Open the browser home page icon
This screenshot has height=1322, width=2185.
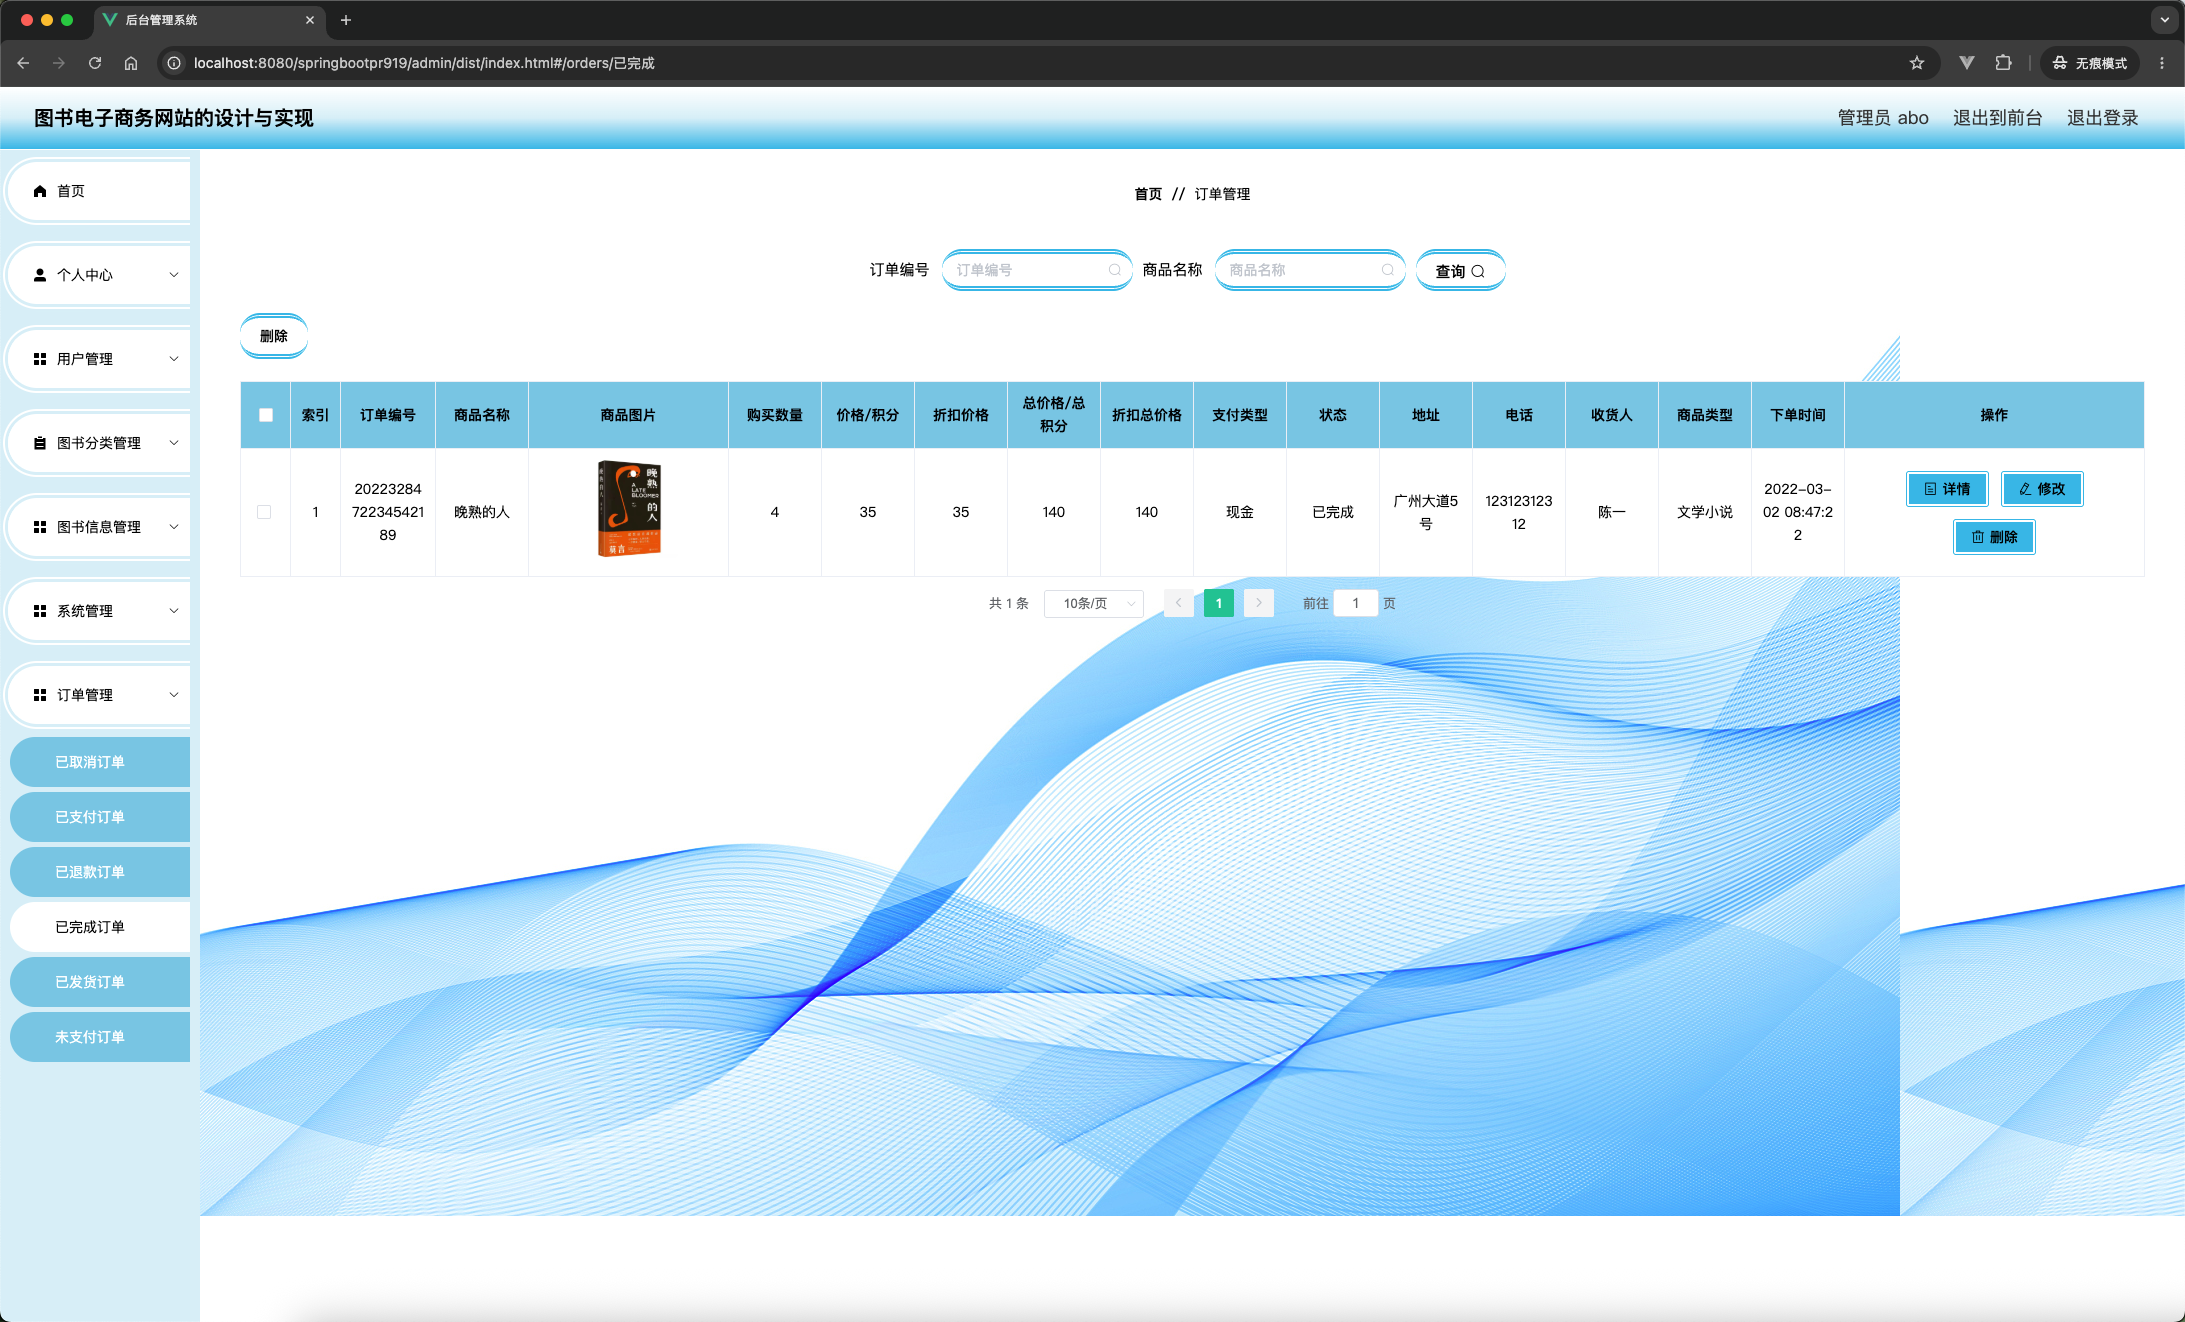point(131,63)
